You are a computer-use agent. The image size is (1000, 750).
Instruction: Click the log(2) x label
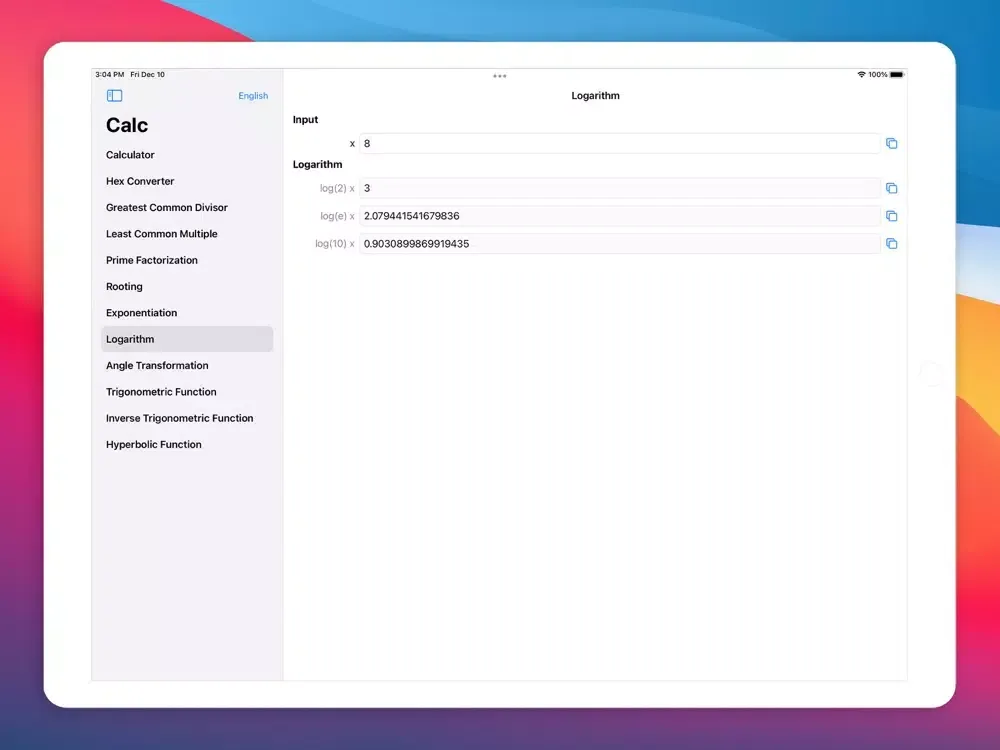[337, 188]
